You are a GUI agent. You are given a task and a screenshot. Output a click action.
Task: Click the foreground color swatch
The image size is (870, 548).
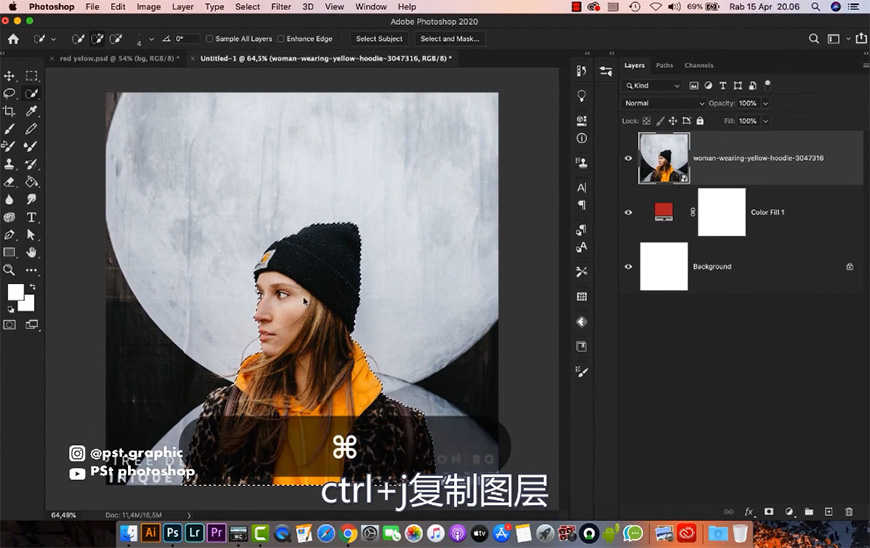[x=16, y=292]
